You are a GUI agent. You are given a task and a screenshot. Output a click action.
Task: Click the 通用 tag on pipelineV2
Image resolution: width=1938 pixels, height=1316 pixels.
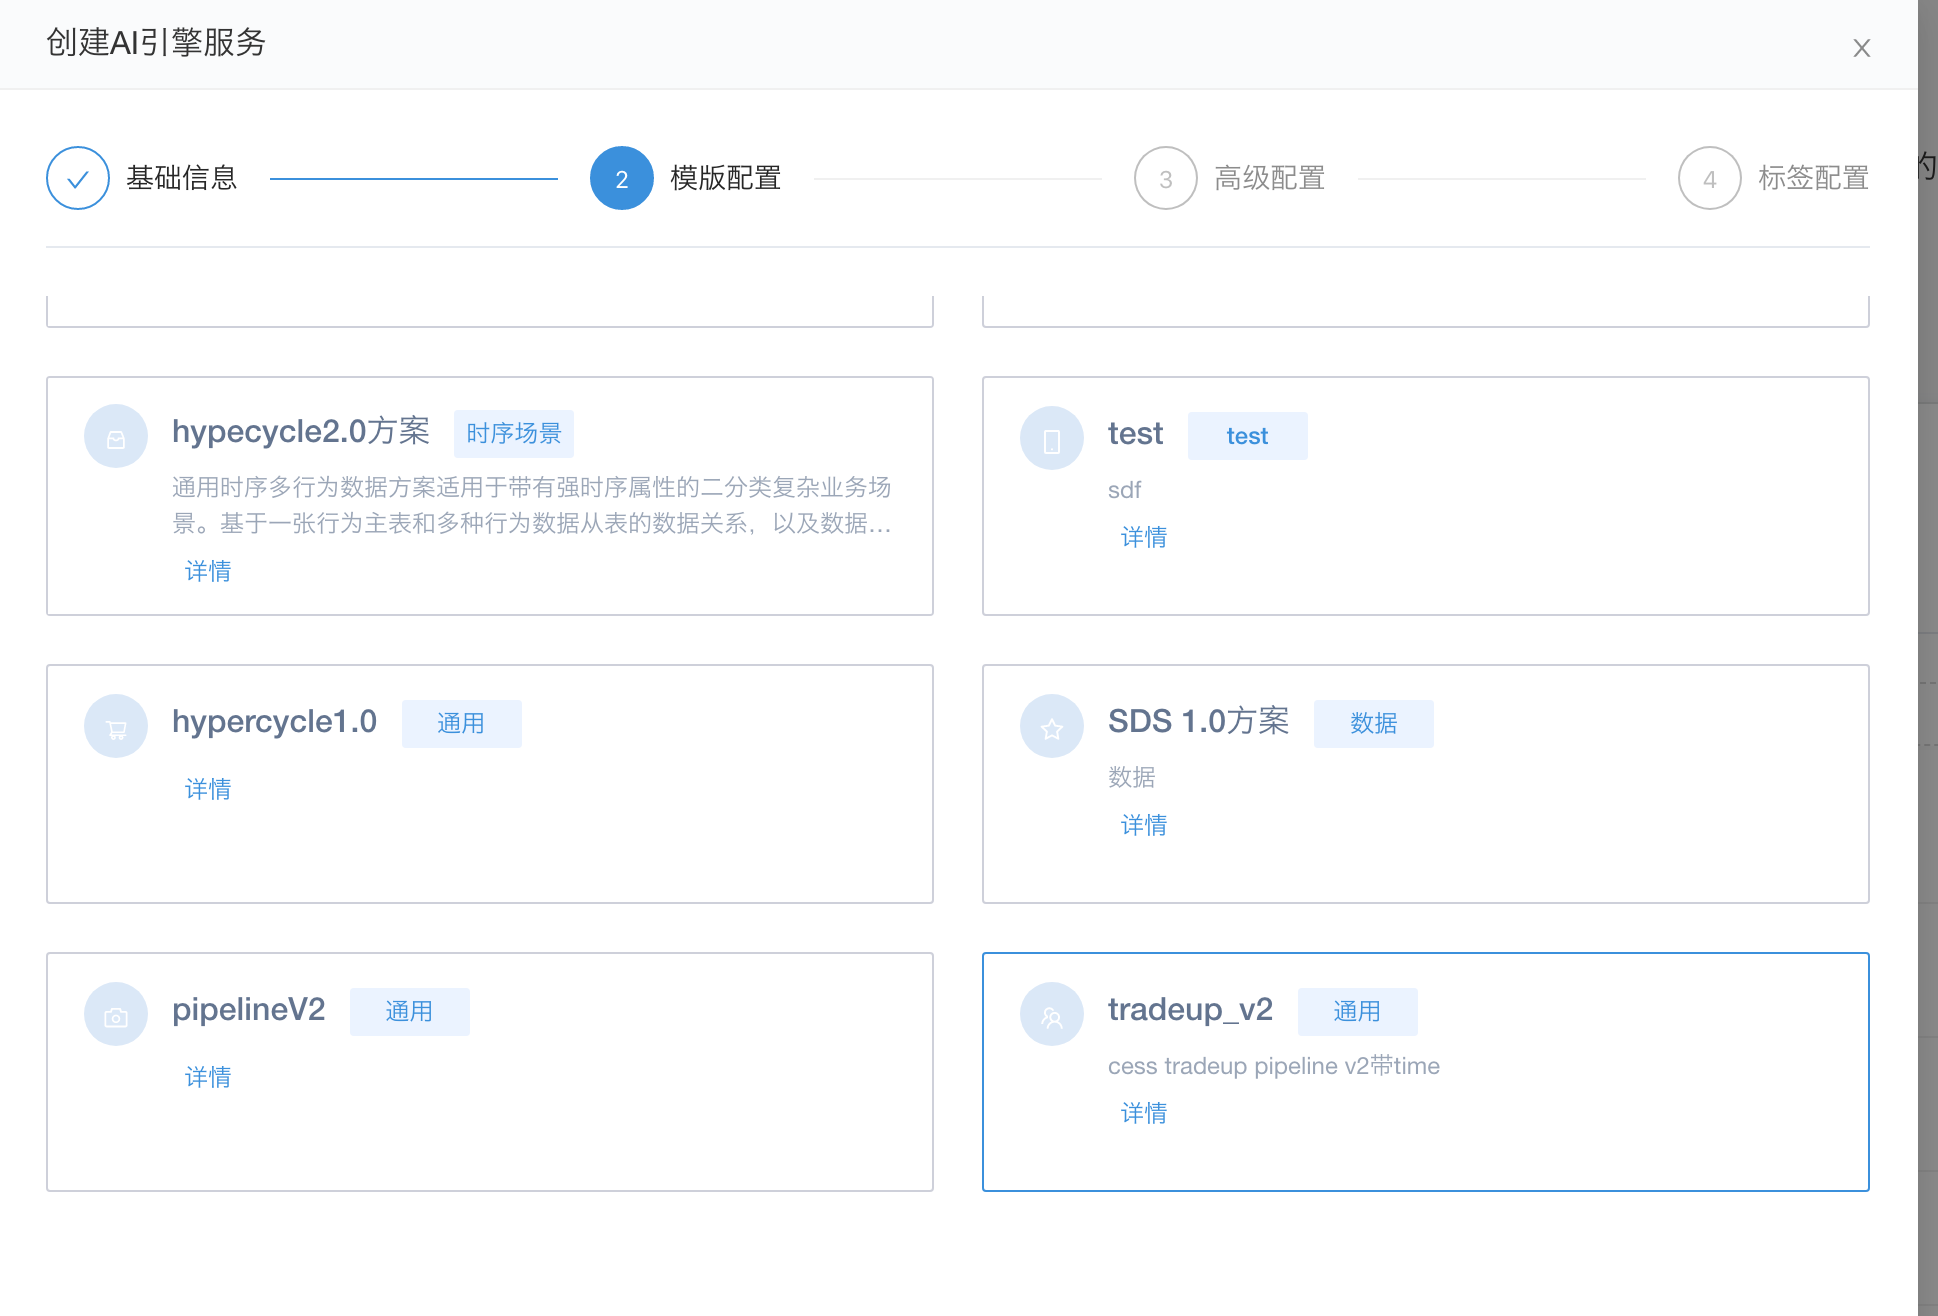click(409, 1011)
